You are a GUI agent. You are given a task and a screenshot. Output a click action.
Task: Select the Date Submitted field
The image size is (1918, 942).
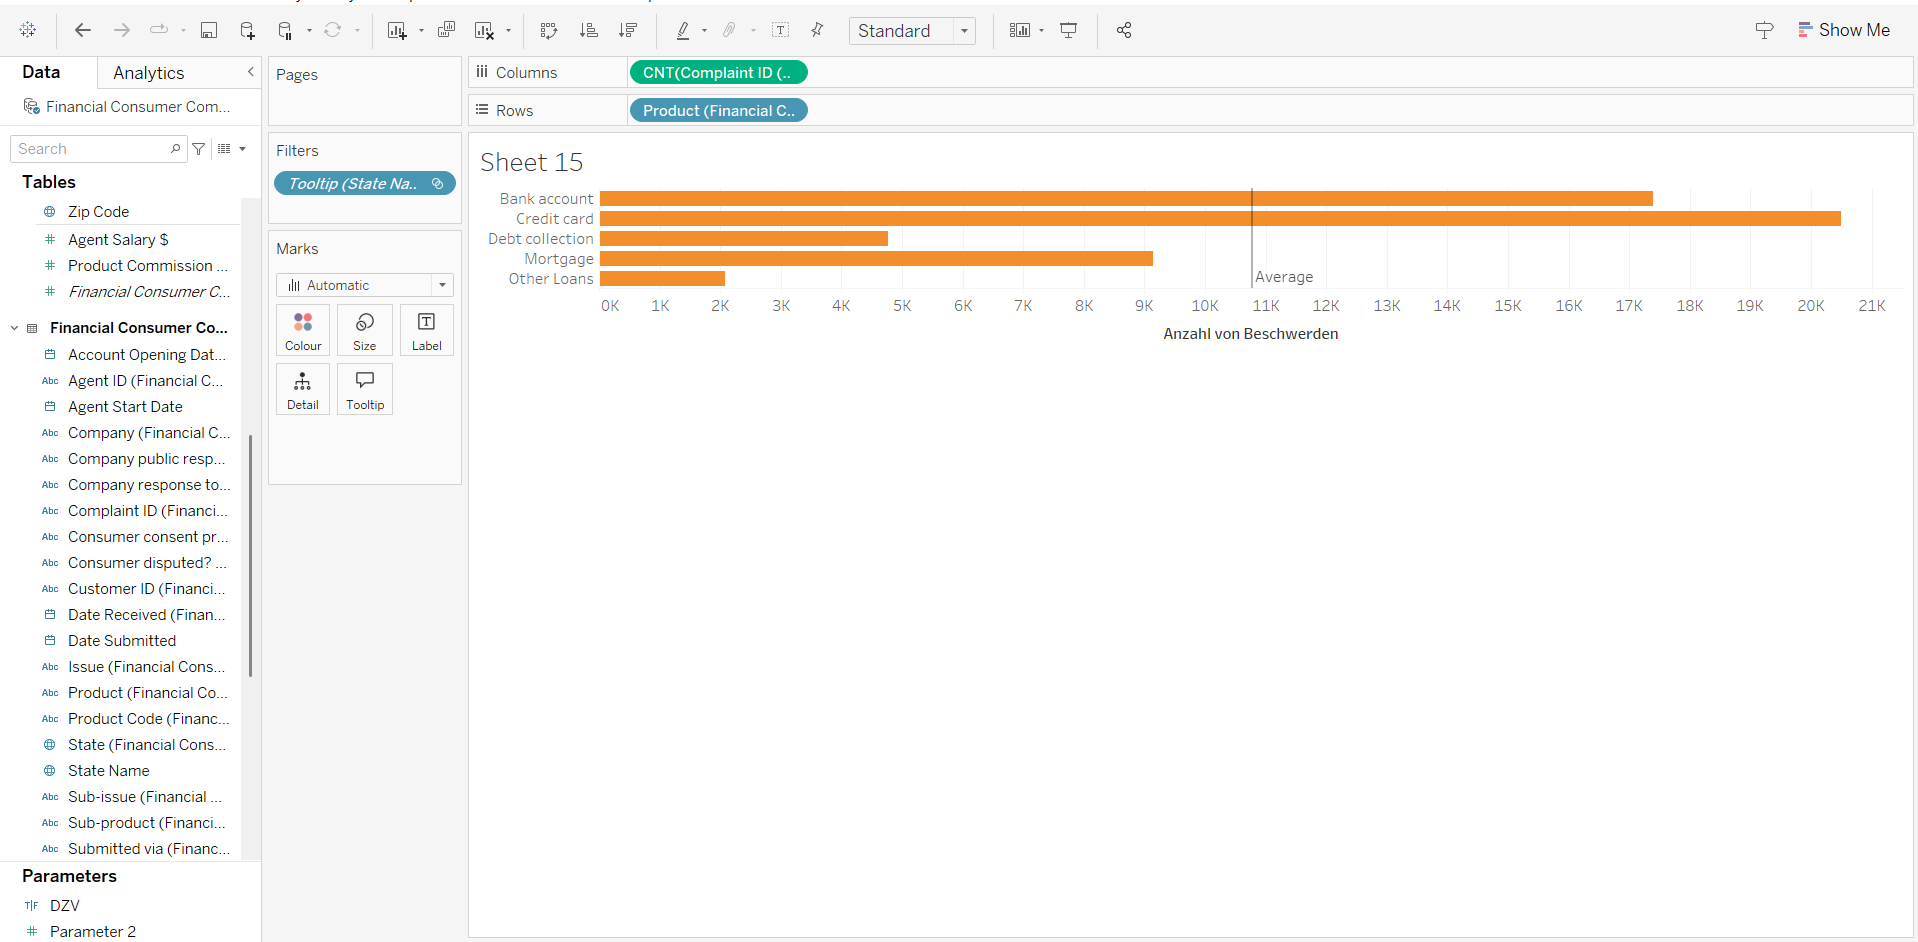tap(122, 641)
